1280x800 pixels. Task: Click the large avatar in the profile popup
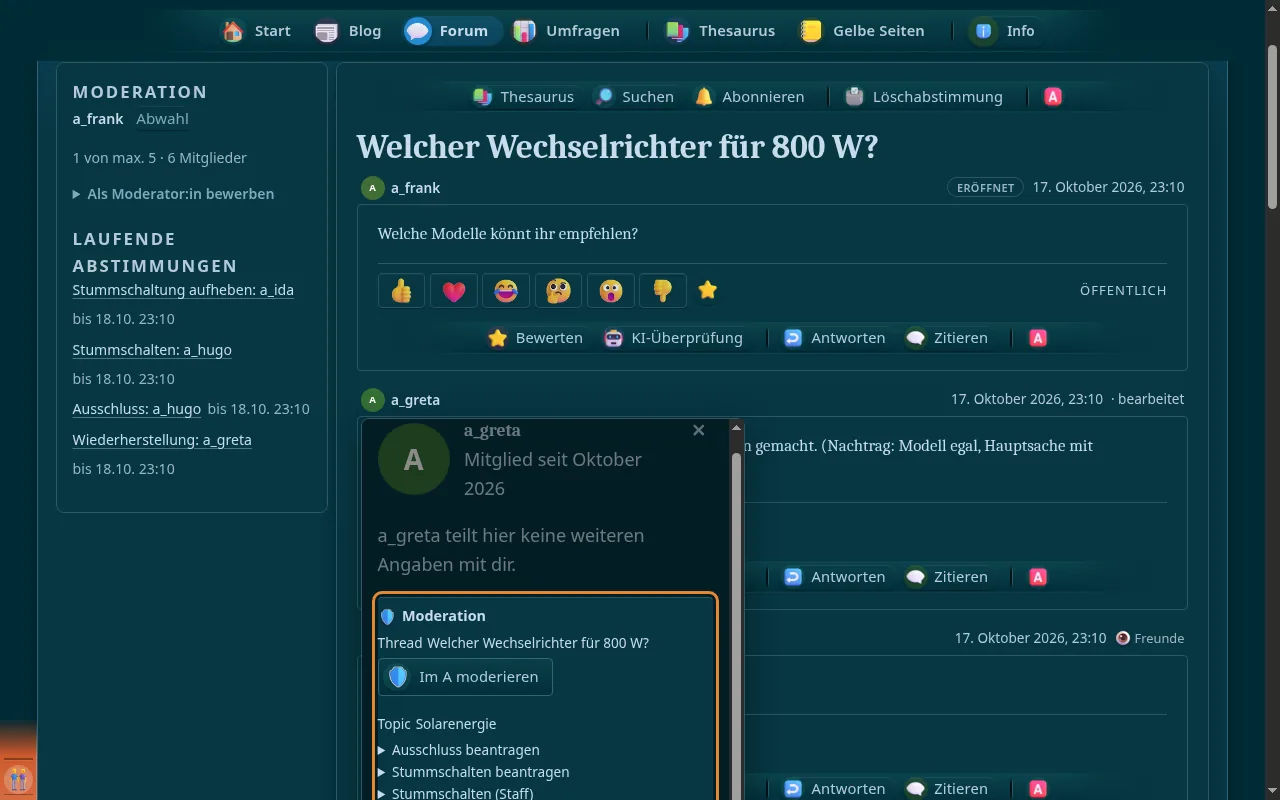(x=413, y=459)
